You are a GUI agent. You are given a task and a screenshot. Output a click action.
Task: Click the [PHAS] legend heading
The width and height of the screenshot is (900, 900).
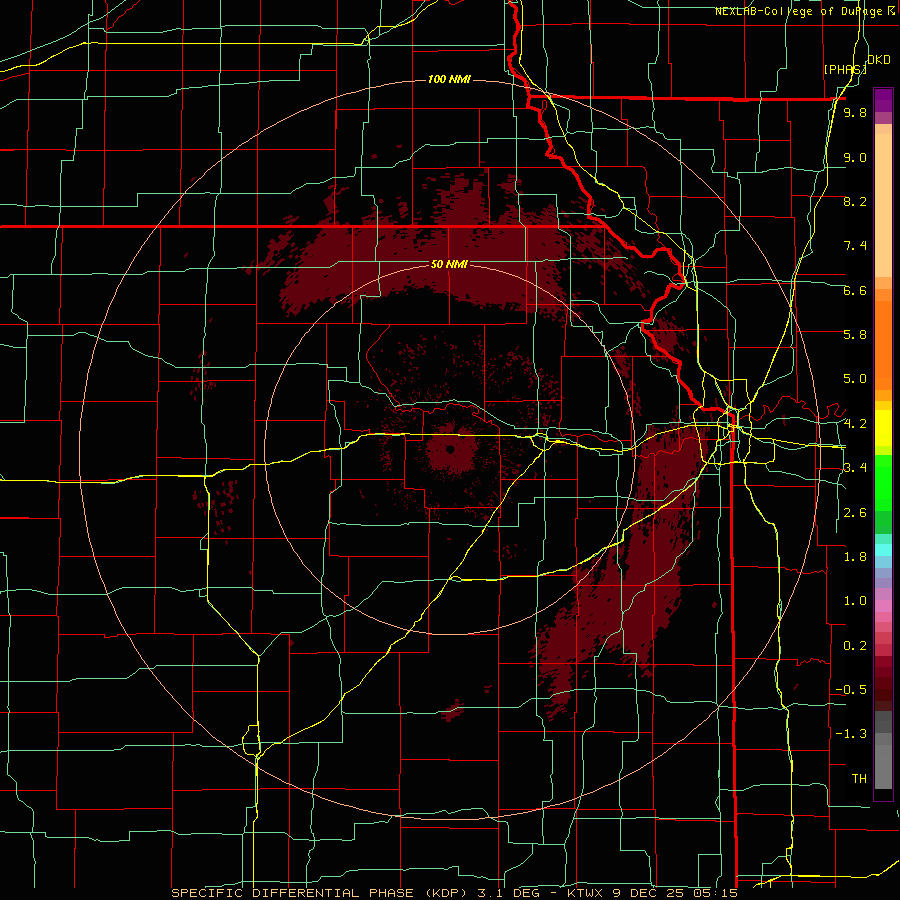pos(845,69)
